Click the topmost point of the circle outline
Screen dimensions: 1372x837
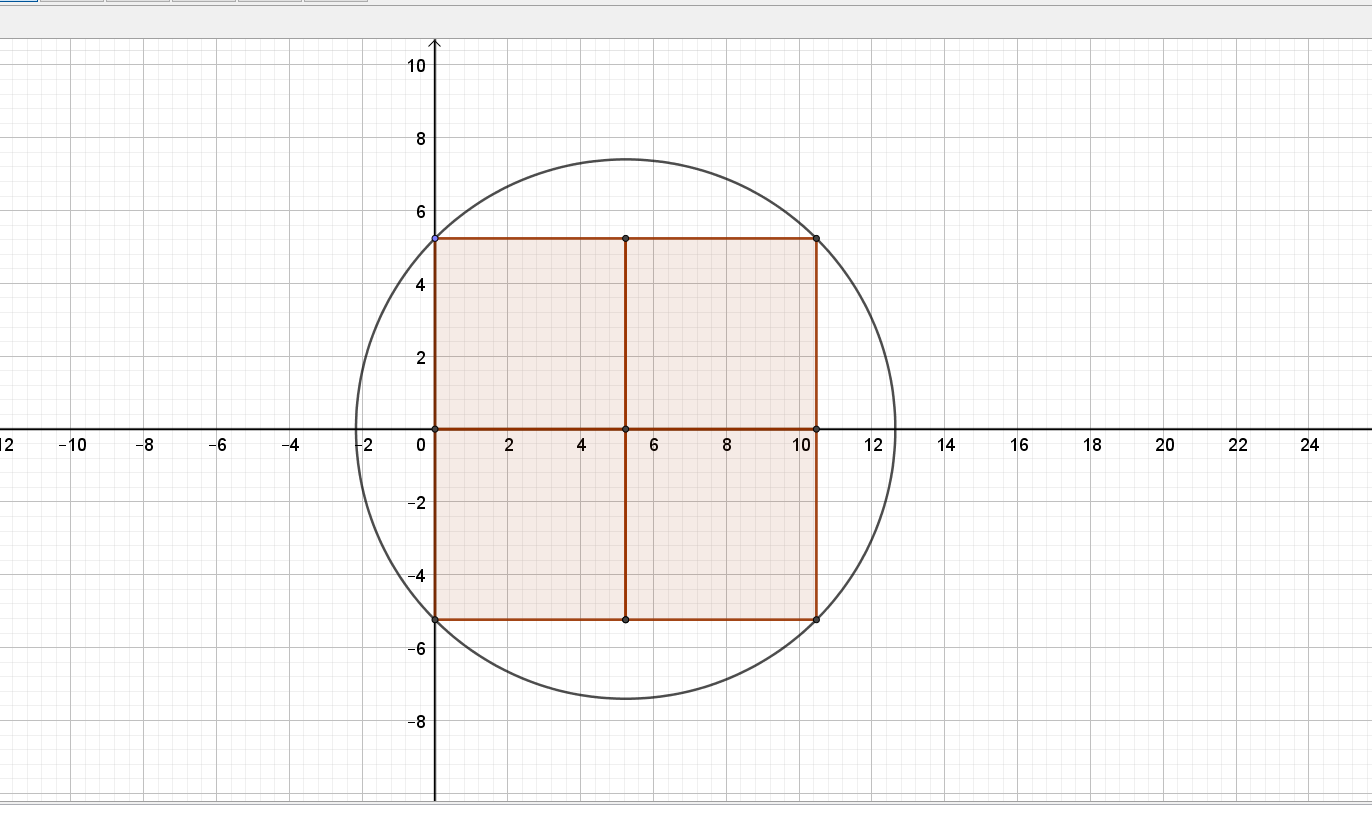coord(626,159)
